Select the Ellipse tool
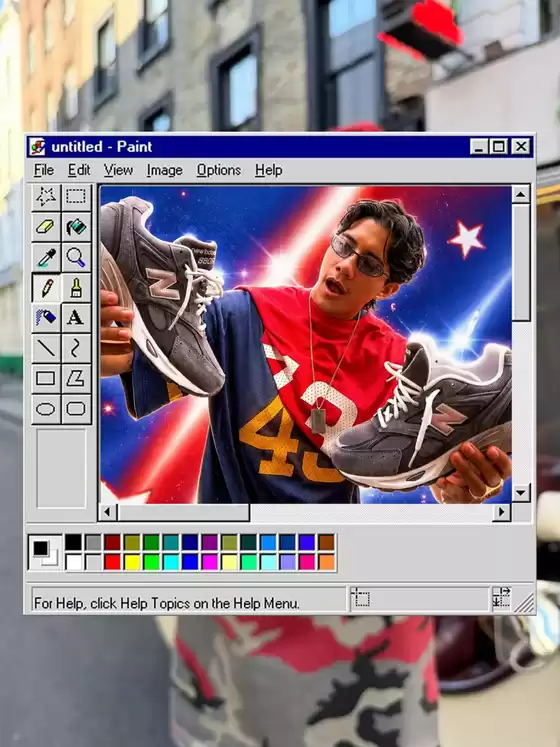560x747 pixels. coord(46,409)
